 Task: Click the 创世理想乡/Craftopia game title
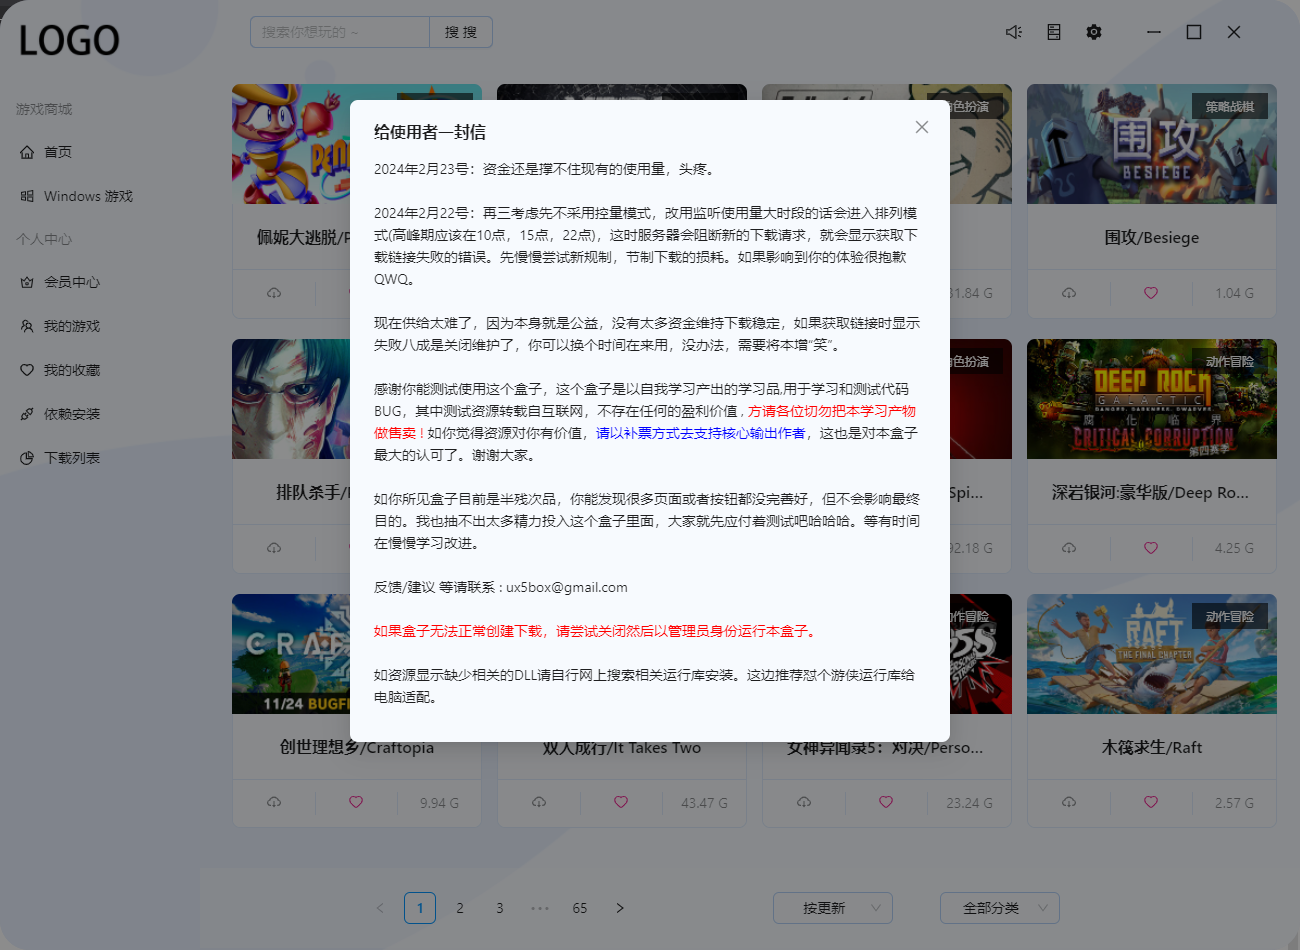[357, 747]
